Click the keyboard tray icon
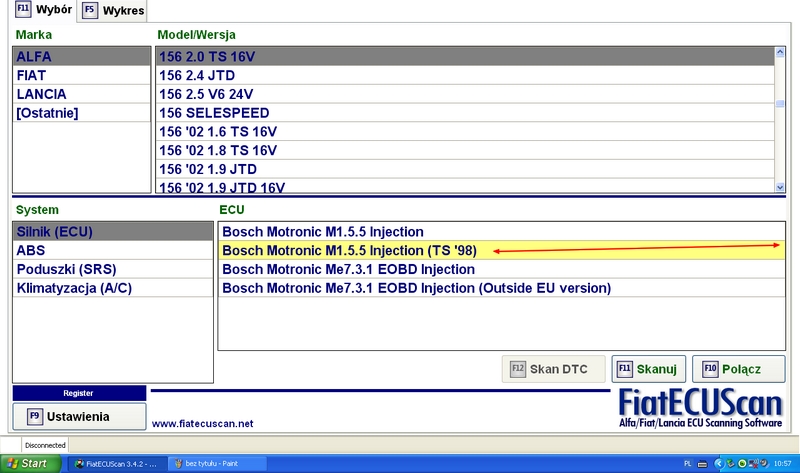Viewport: 800px width, 473px height. [x=703, y=464]
